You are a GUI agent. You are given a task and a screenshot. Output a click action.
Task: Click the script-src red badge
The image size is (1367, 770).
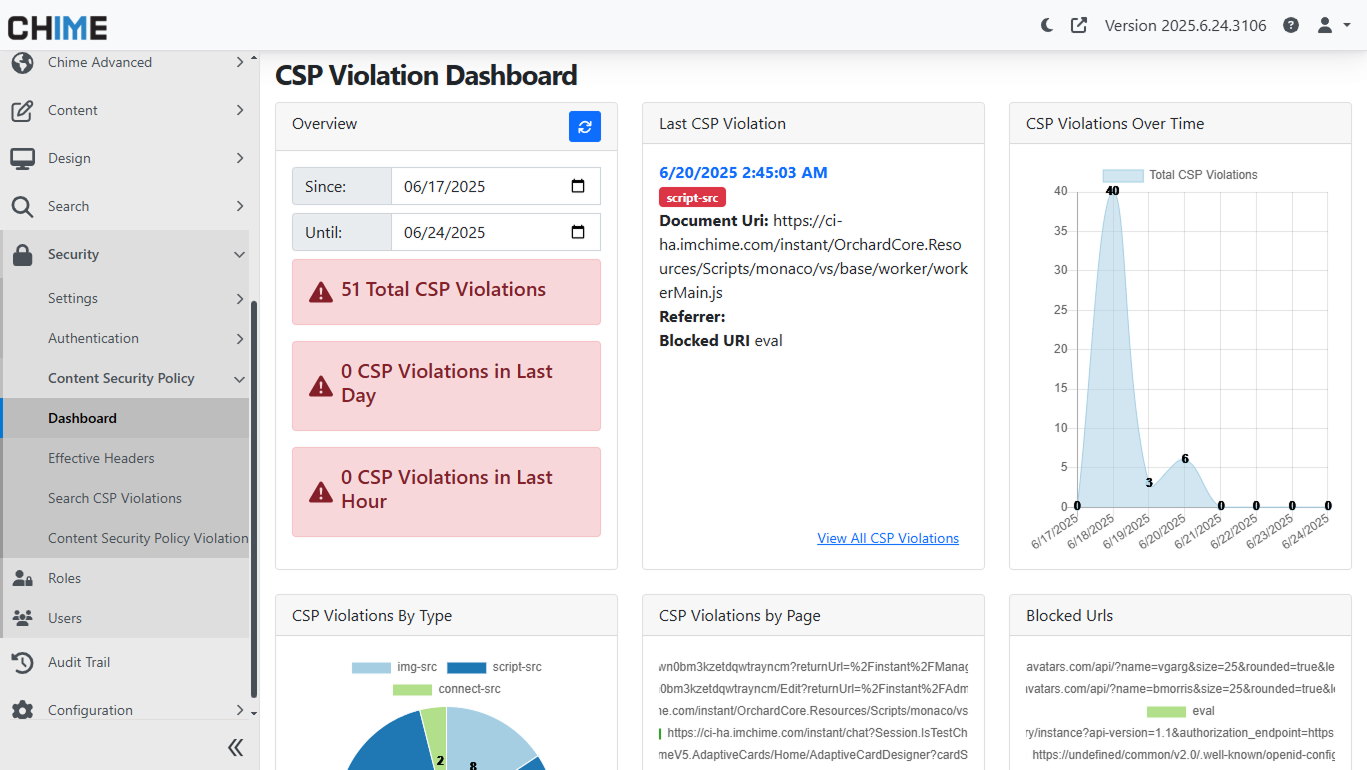coord(692,198)
